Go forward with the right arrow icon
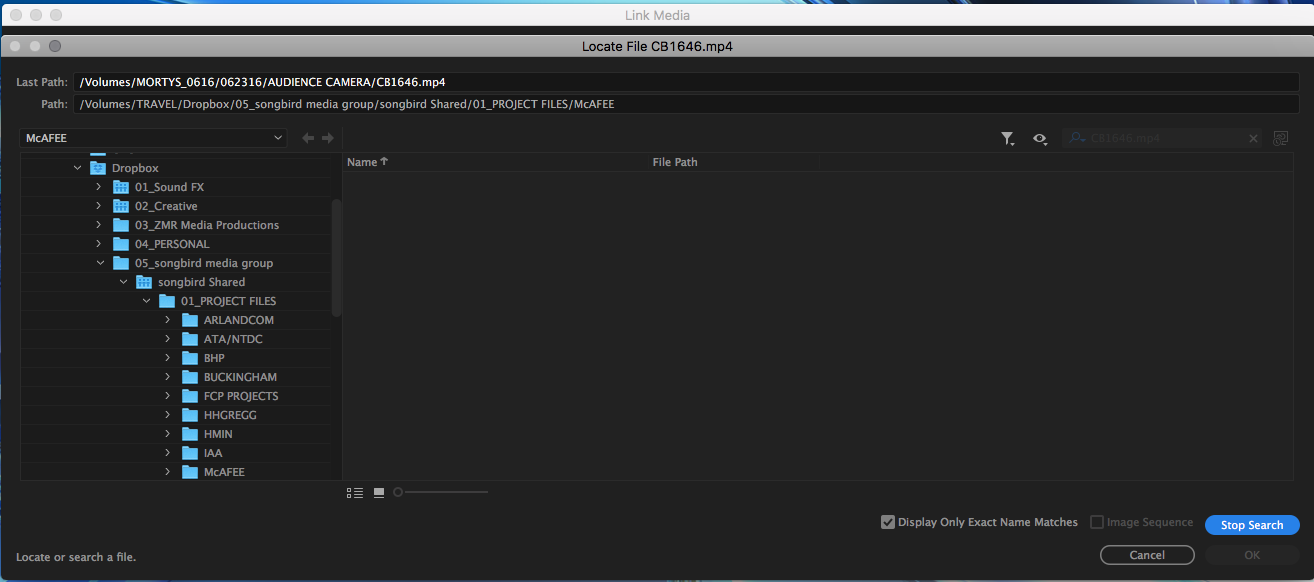The width and height of the screenshot is (1314, 582). point(327,138)
